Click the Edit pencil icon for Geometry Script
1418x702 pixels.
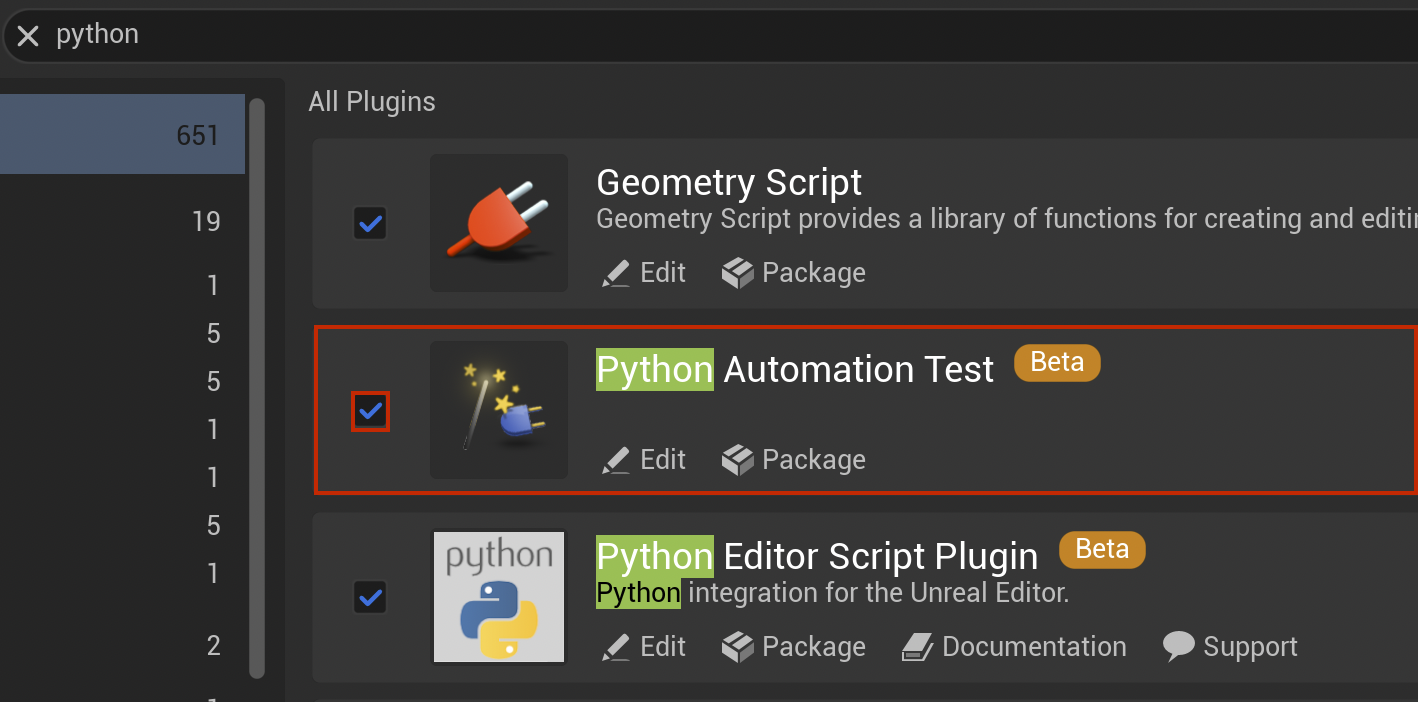tap(614, 272)
